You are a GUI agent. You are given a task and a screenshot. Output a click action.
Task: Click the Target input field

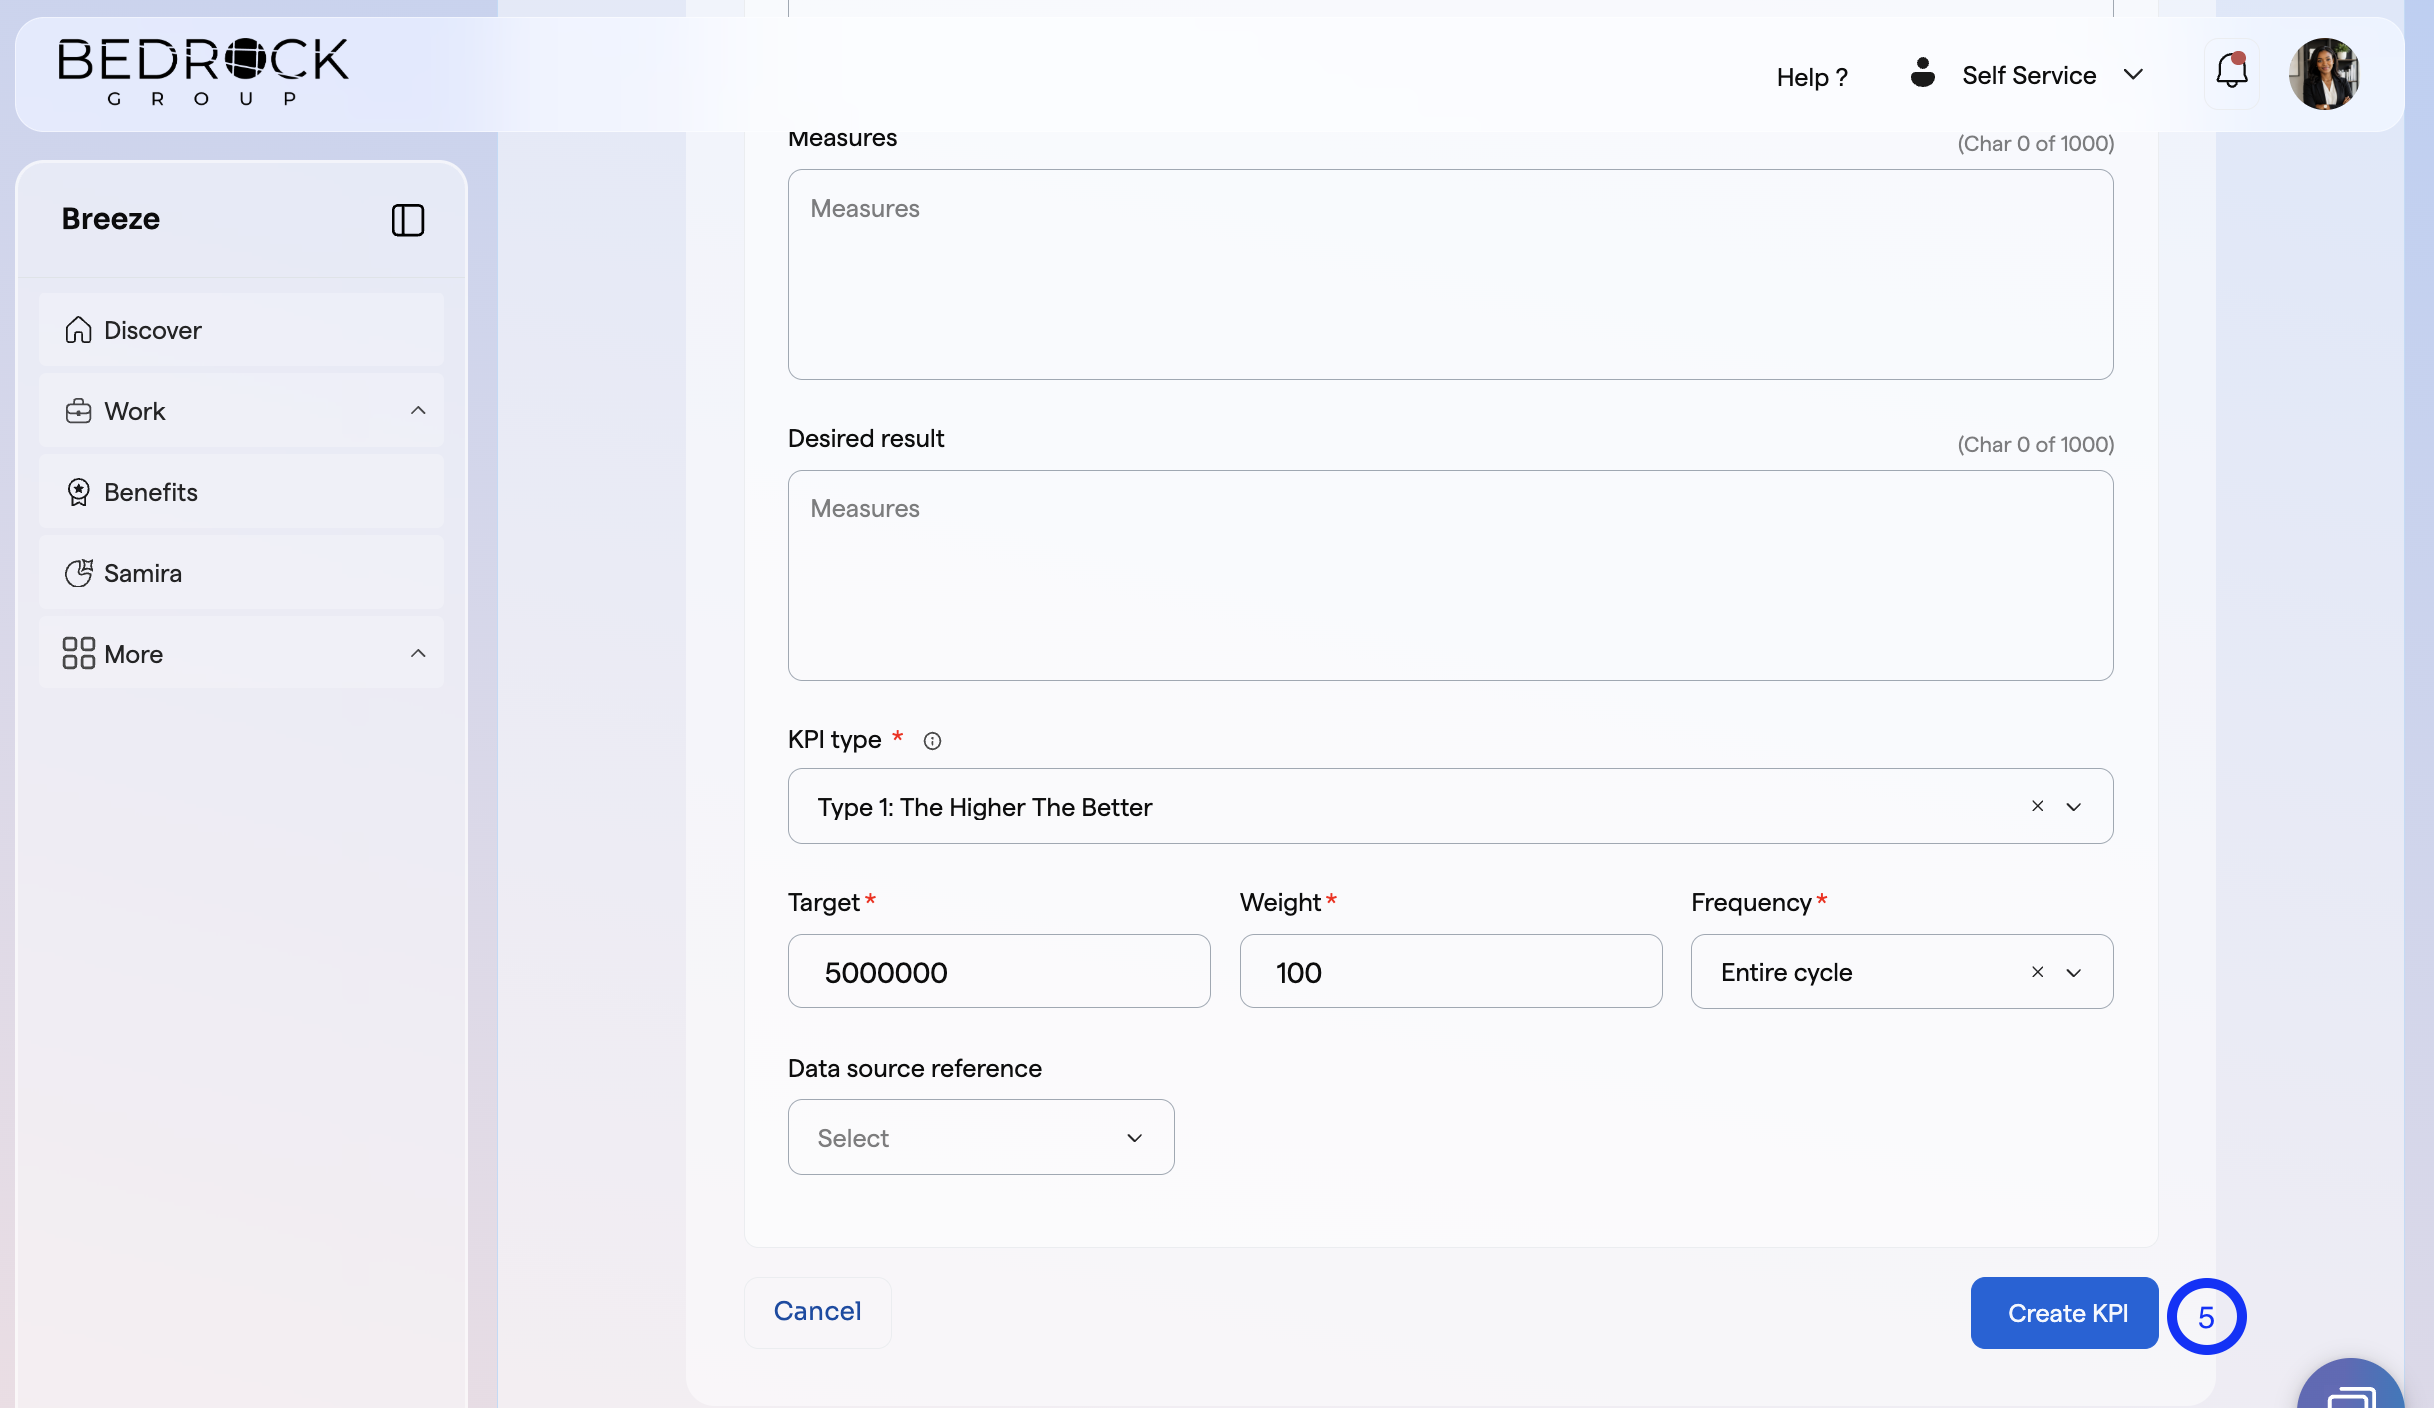pos(999,971)
